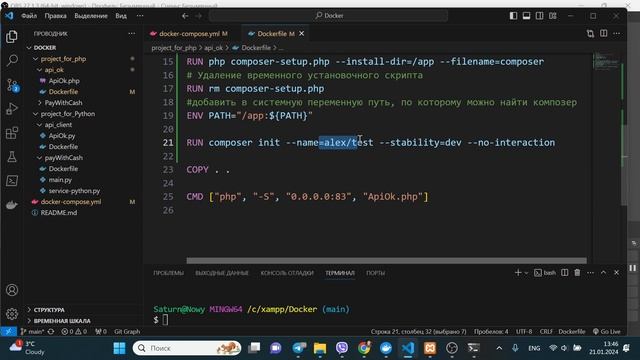This screenshot has width=640, height=360.
Task: Open service-python.py in the explorer
Action: click(x=74, y=191)
